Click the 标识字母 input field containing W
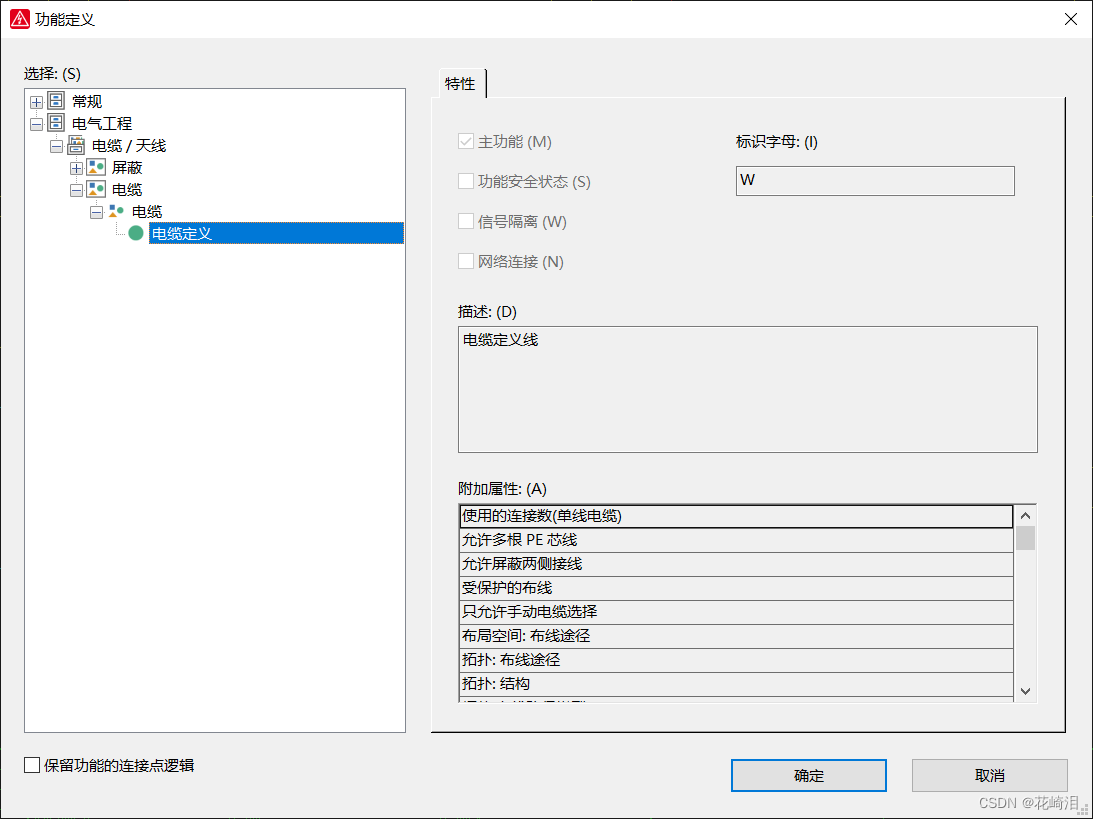The width and height of the screenshot is (1093, 819). [875, 181]
